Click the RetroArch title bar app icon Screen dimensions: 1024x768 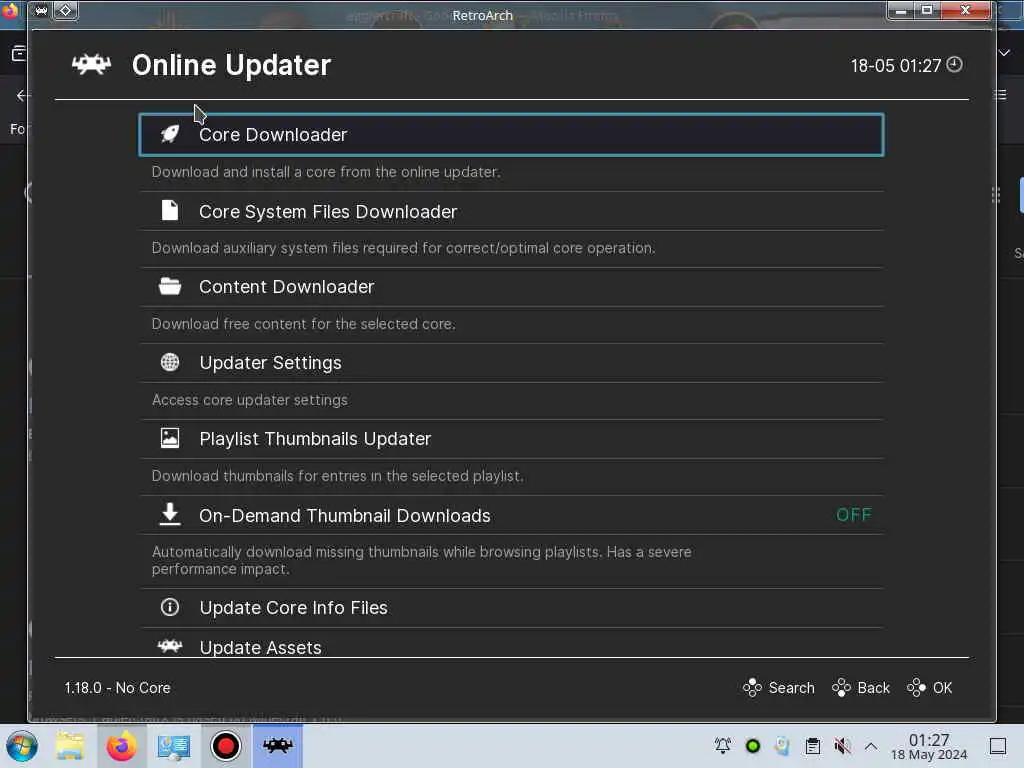40,10
